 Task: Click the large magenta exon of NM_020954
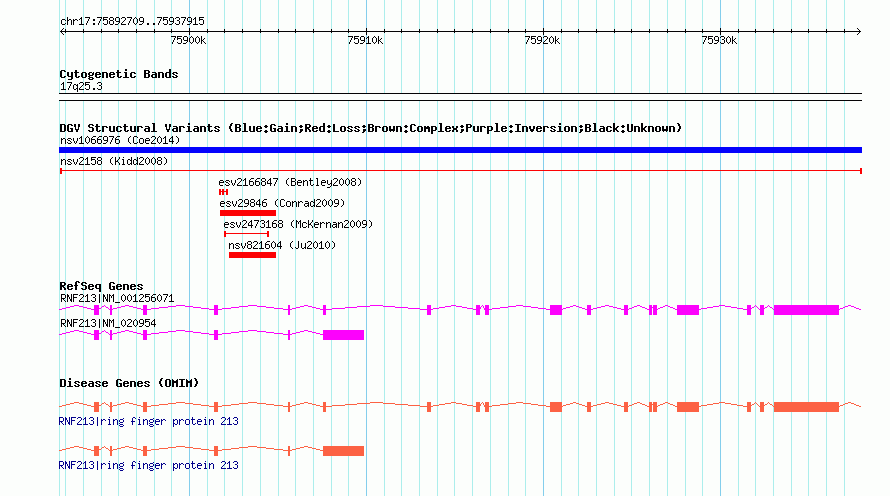tap(343, 335)
